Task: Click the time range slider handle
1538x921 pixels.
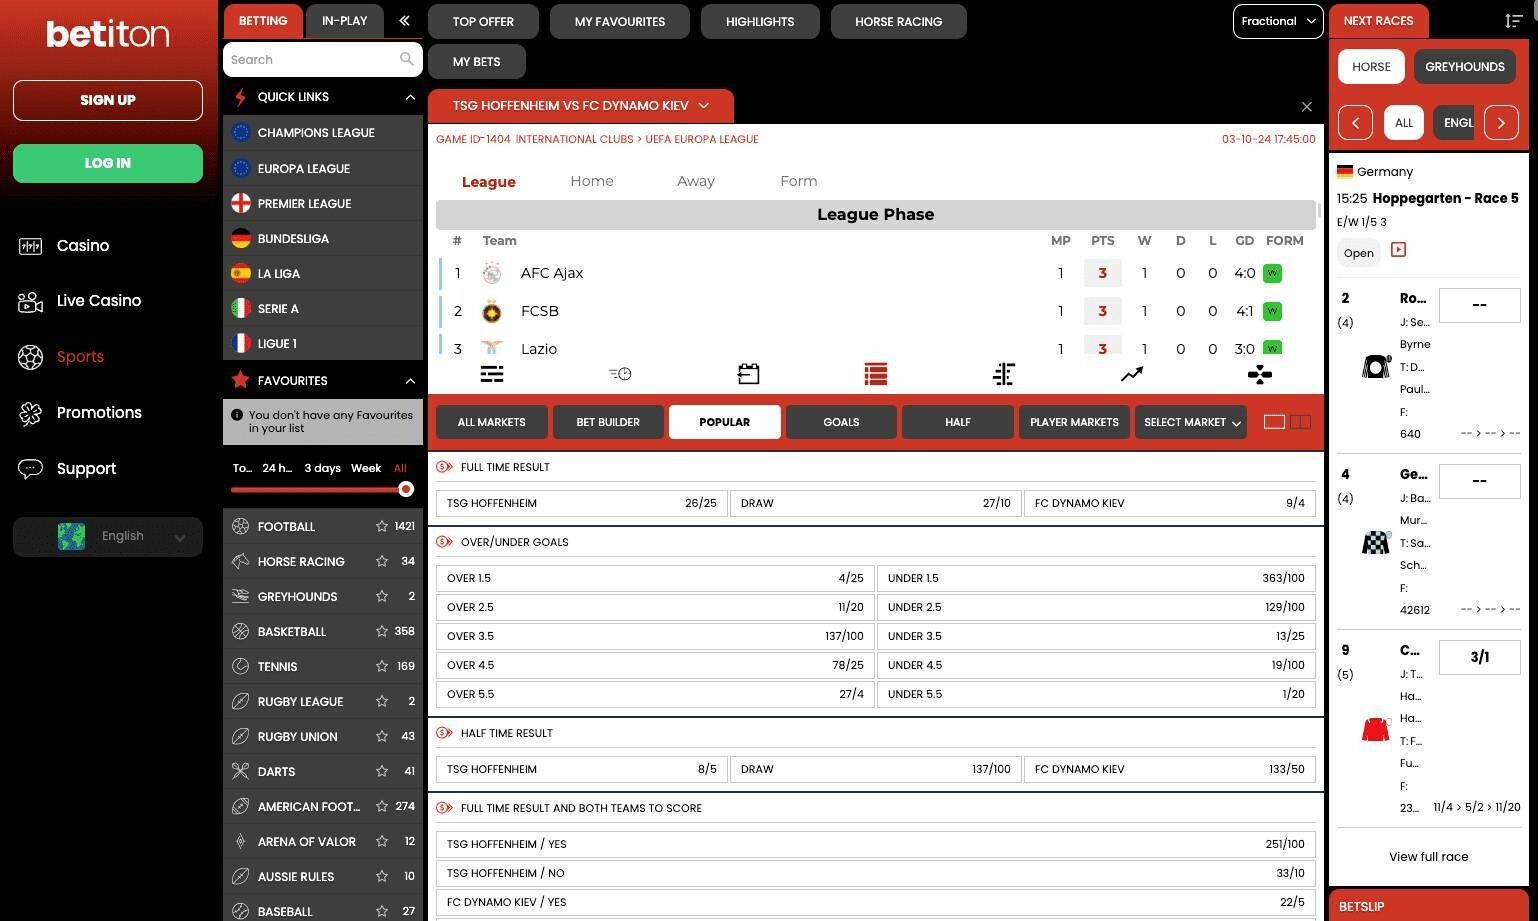Action: click(x=405, y=489)
